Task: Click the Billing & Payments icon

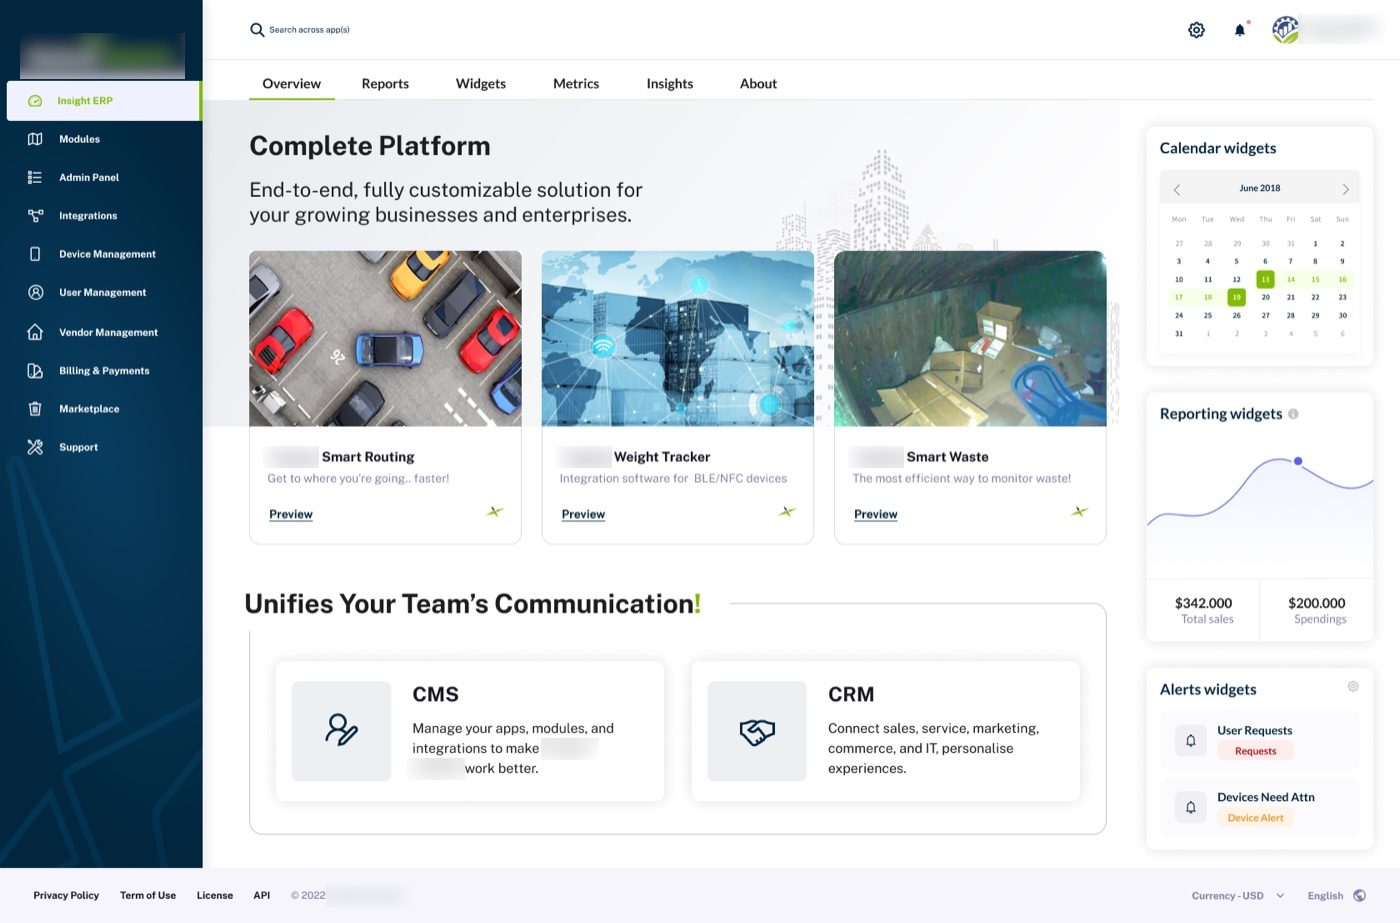Action: click(x=35, y=371)
